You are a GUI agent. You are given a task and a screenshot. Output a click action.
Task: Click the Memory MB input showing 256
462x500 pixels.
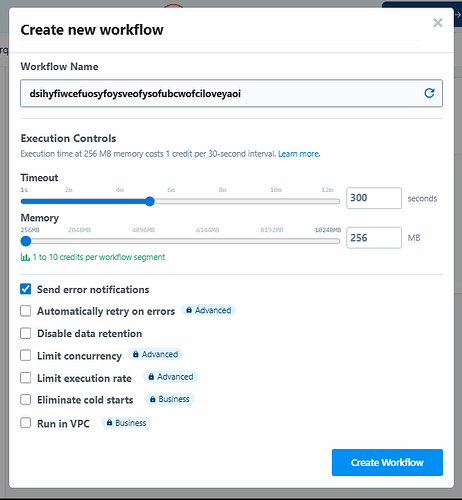coord(374,238)
